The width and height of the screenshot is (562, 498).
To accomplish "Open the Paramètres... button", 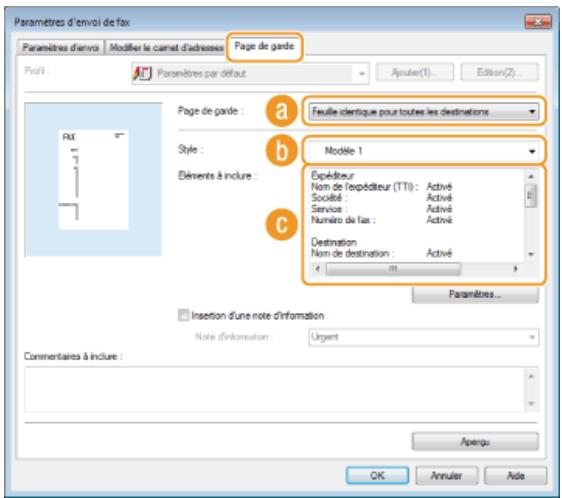I will [475, 294].
